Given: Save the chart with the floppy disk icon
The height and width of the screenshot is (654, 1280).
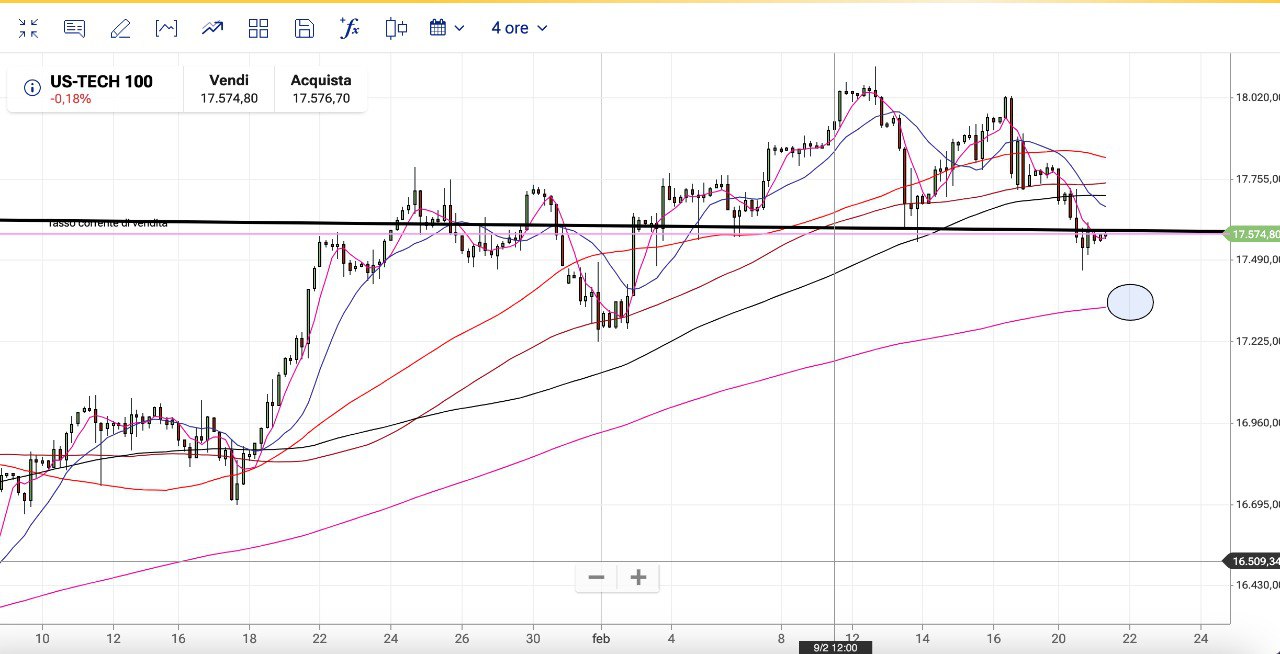Looking at the screenshot, I should point(305,28).
